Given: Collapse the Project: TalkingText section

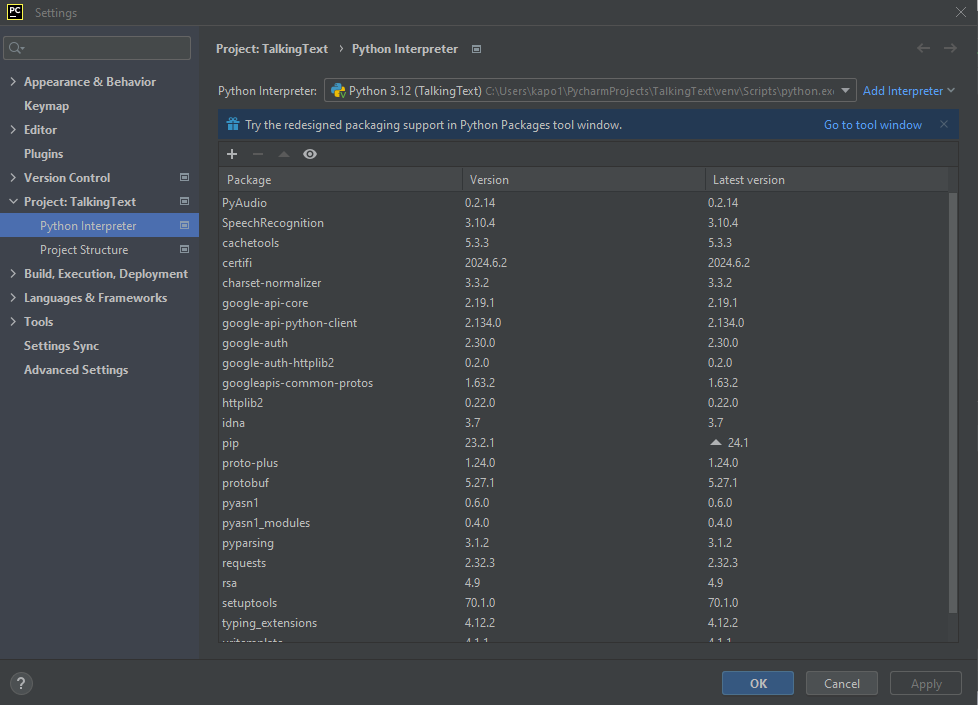Looking at the screenshot, I should pos(13,201).
